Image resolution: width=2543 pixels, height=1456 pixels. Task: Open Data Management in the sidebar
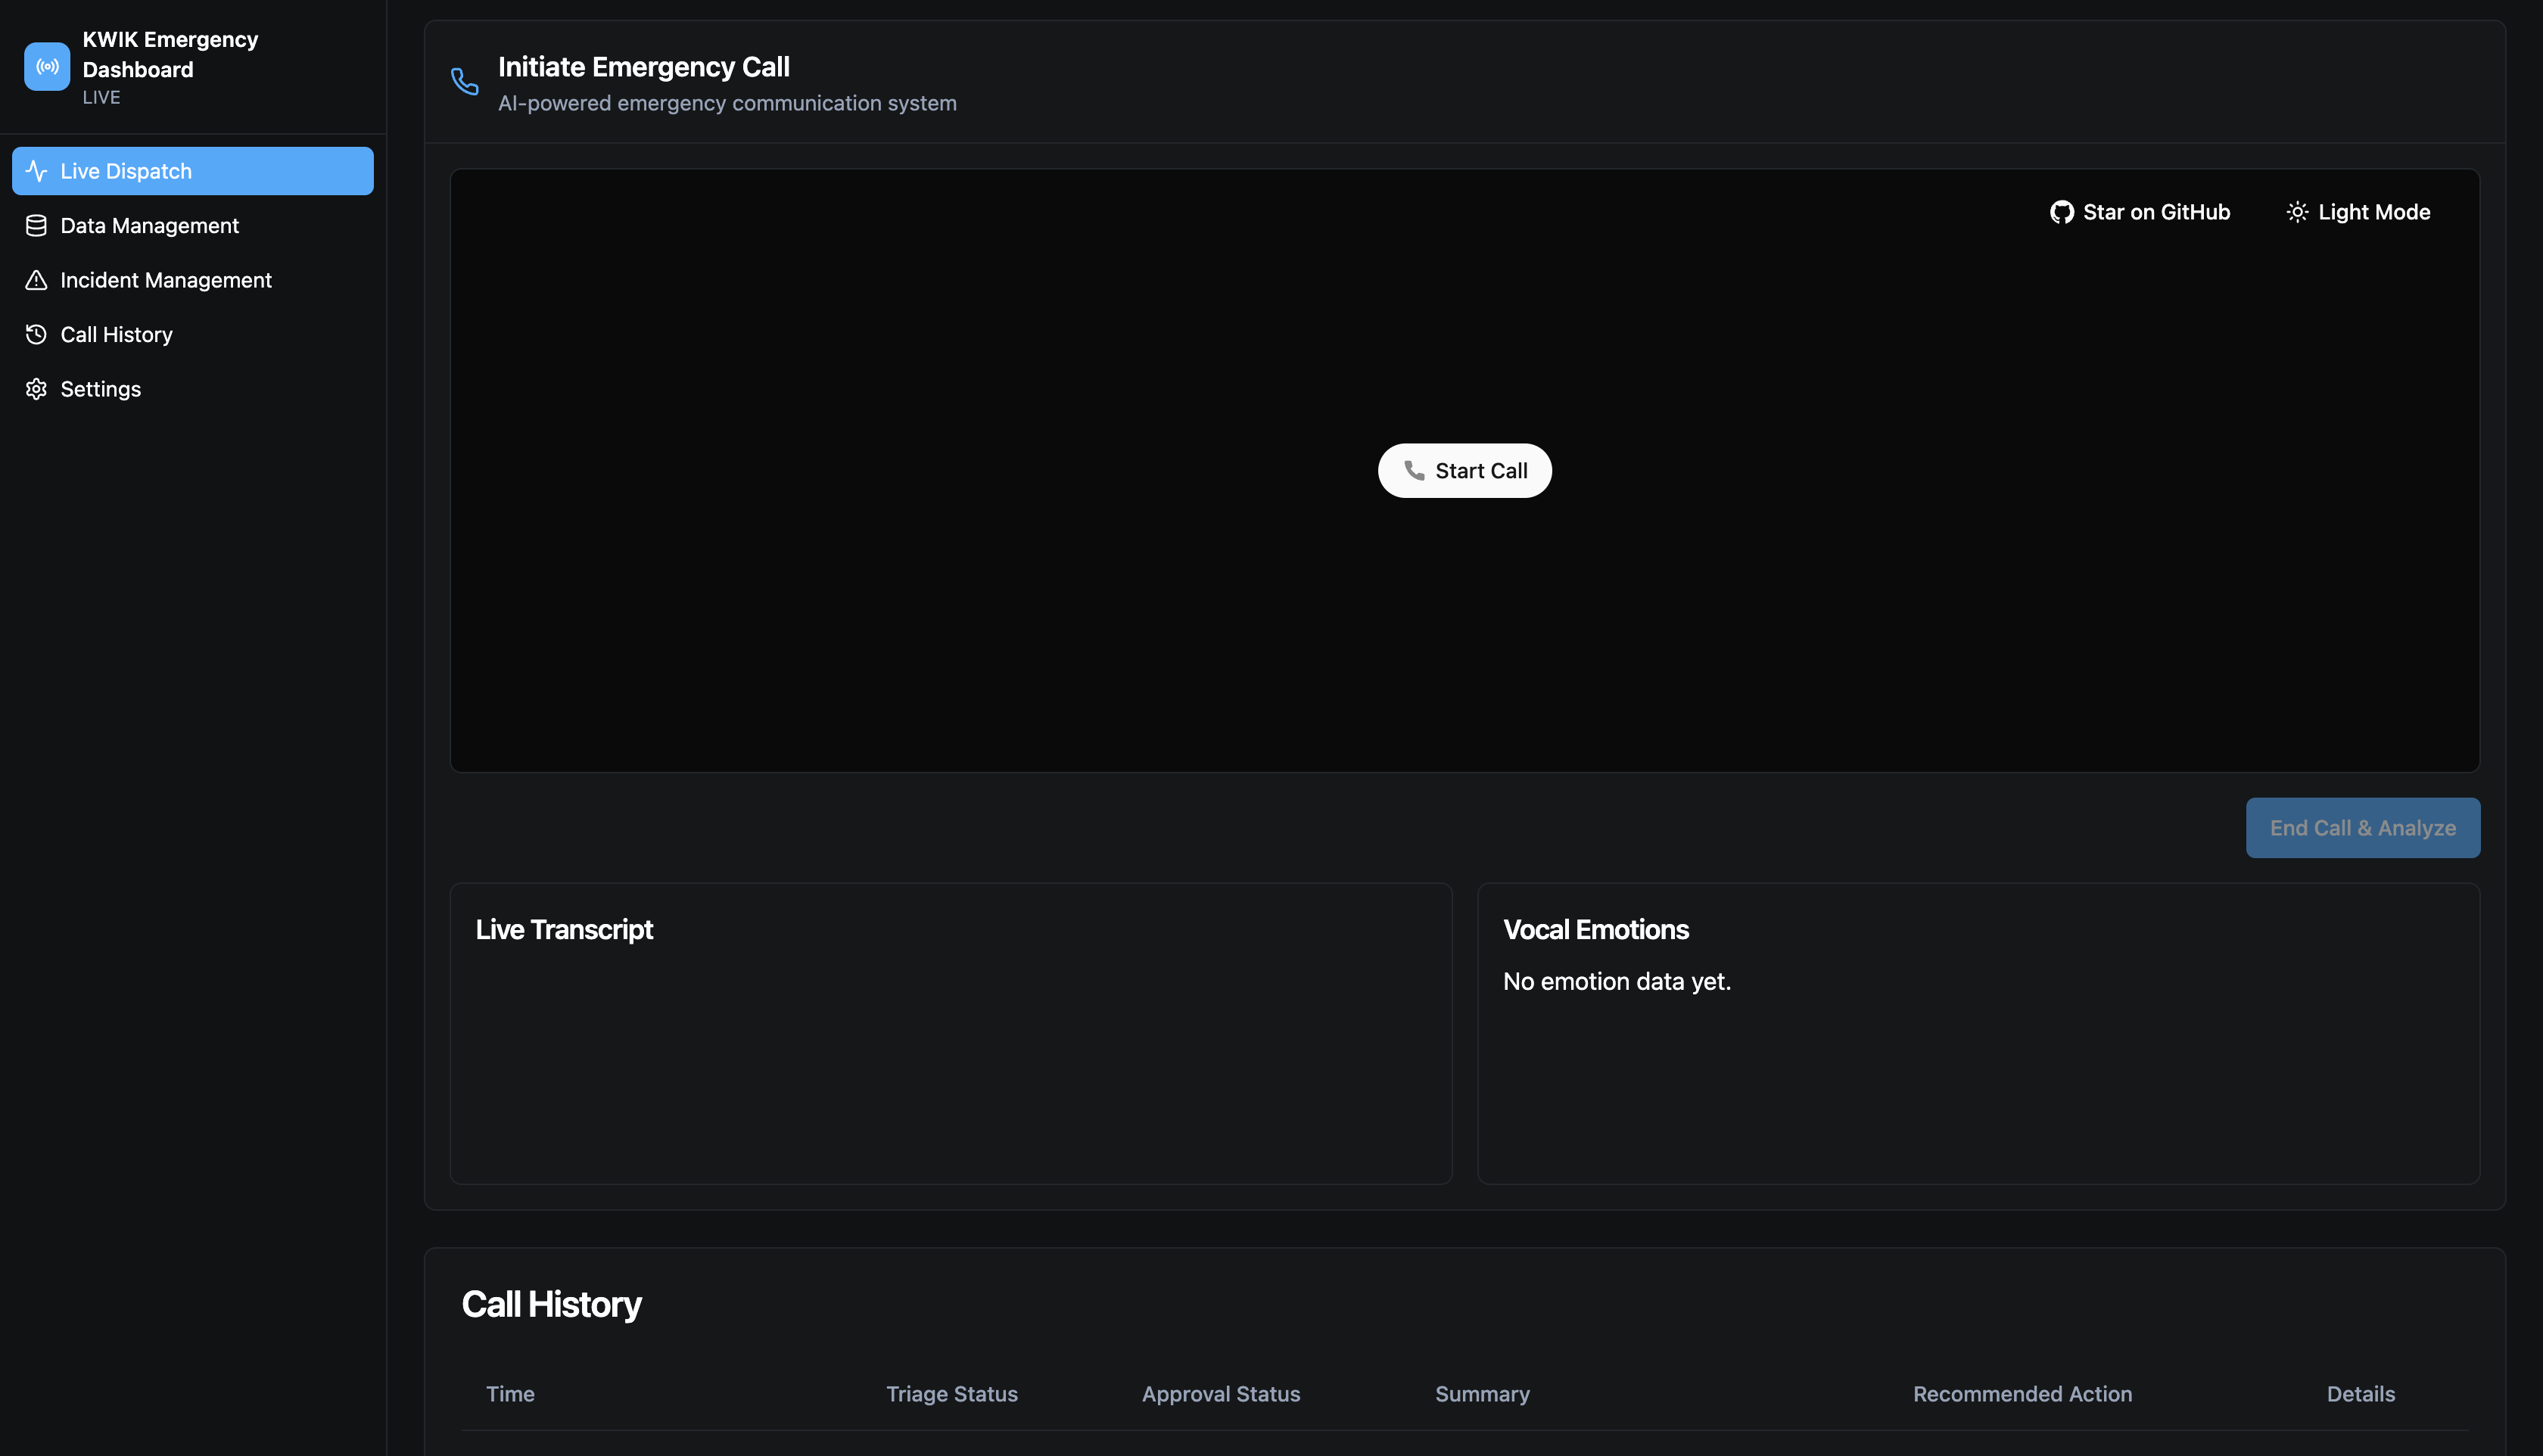150,226
